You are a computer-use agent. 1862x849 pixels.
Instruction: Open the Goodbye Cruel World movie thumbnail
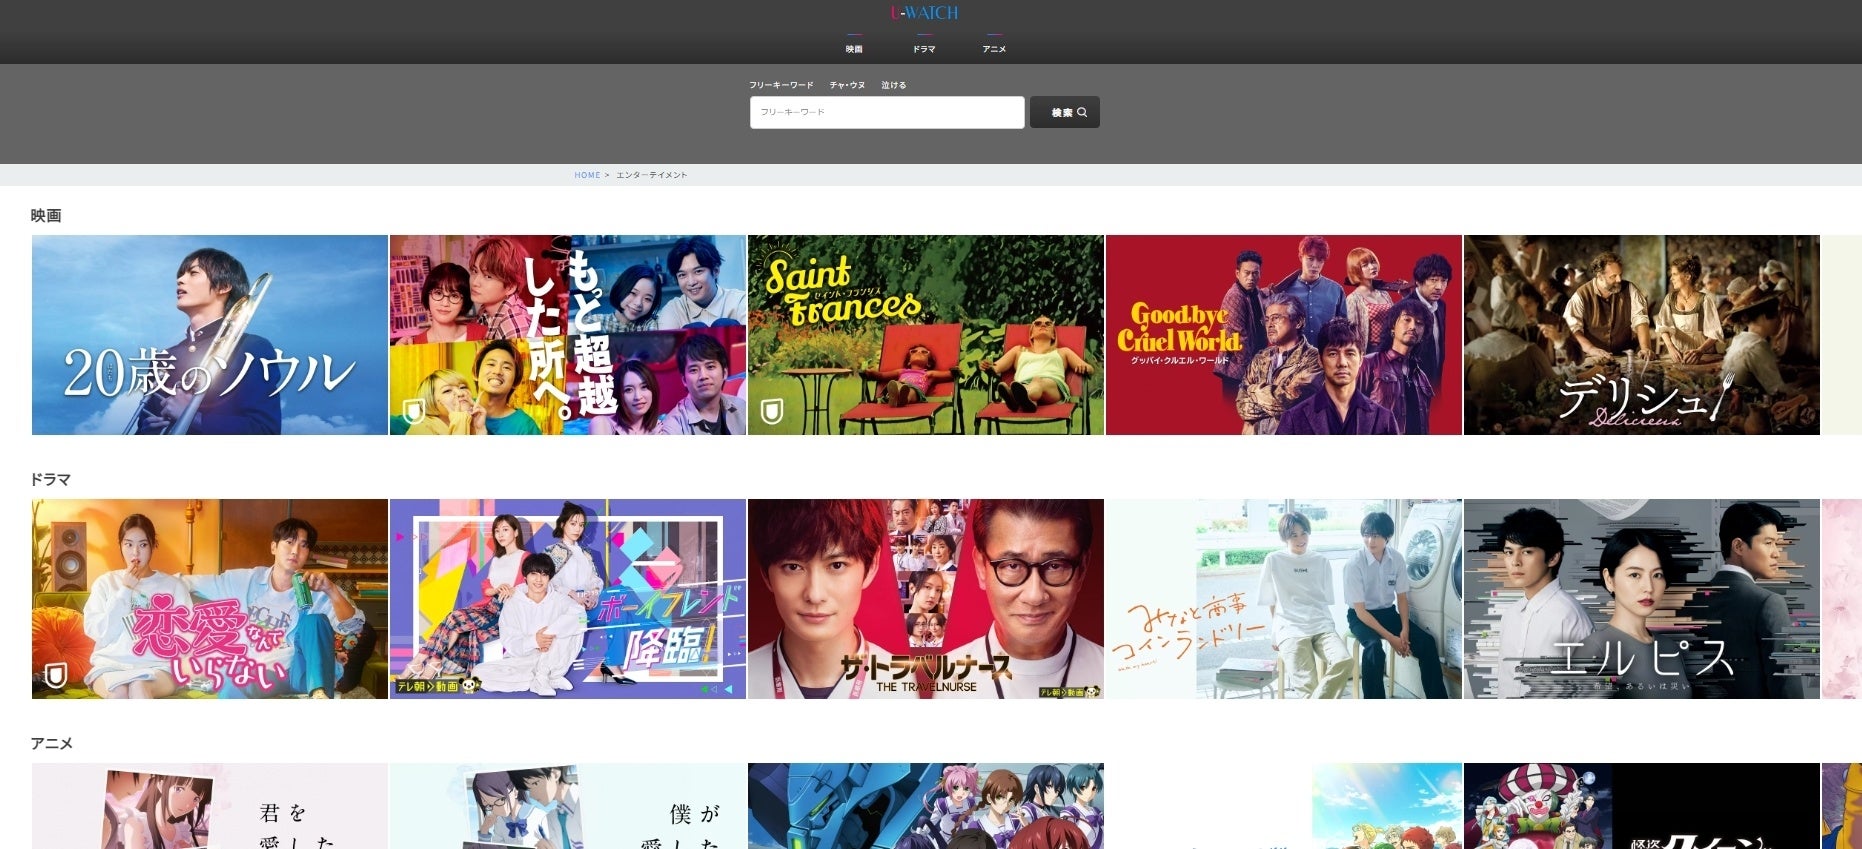1284,335
